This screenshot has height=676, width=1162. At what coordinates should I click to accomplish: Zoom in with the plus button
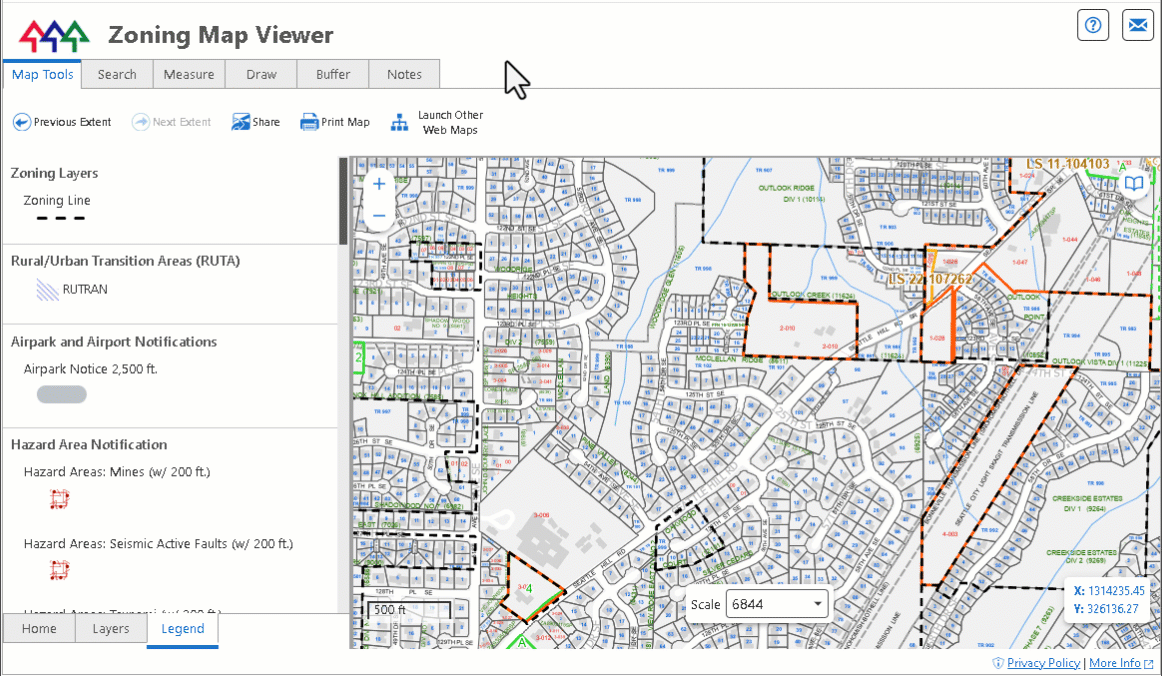pyautogui.click(x=379, y=184)
